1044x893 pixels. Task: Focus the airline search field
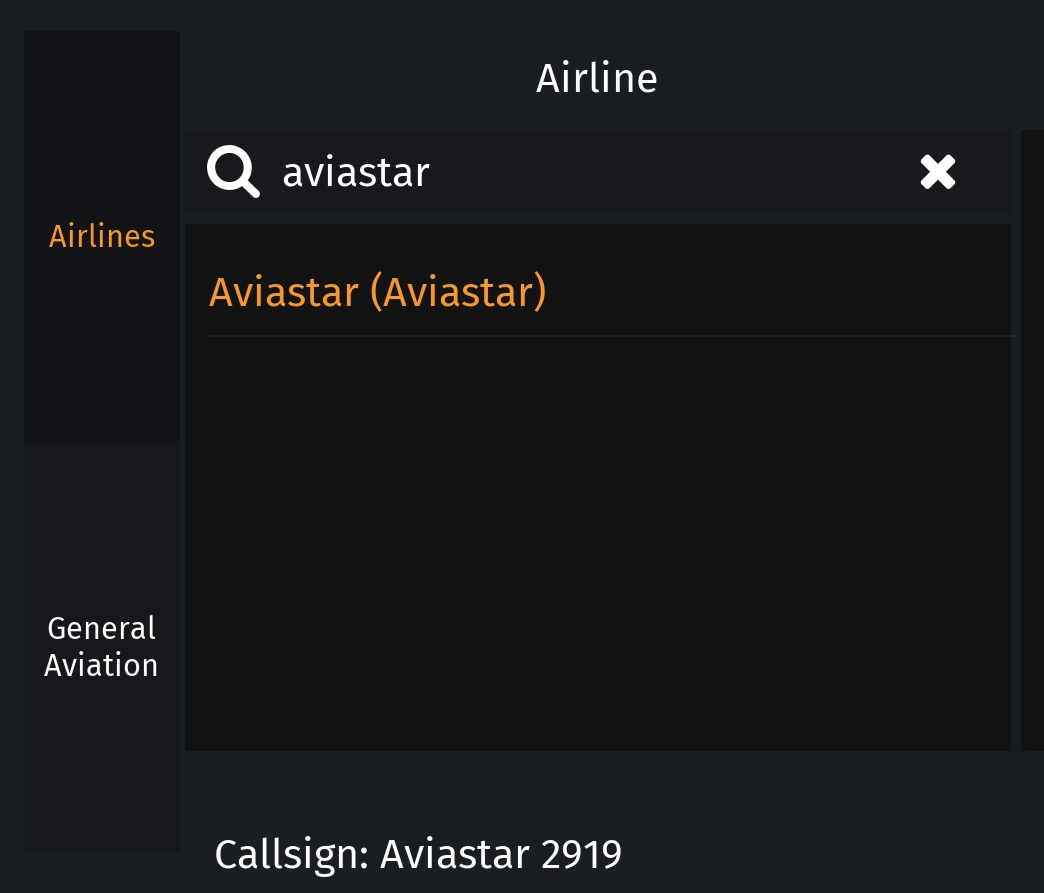point(600,172)
